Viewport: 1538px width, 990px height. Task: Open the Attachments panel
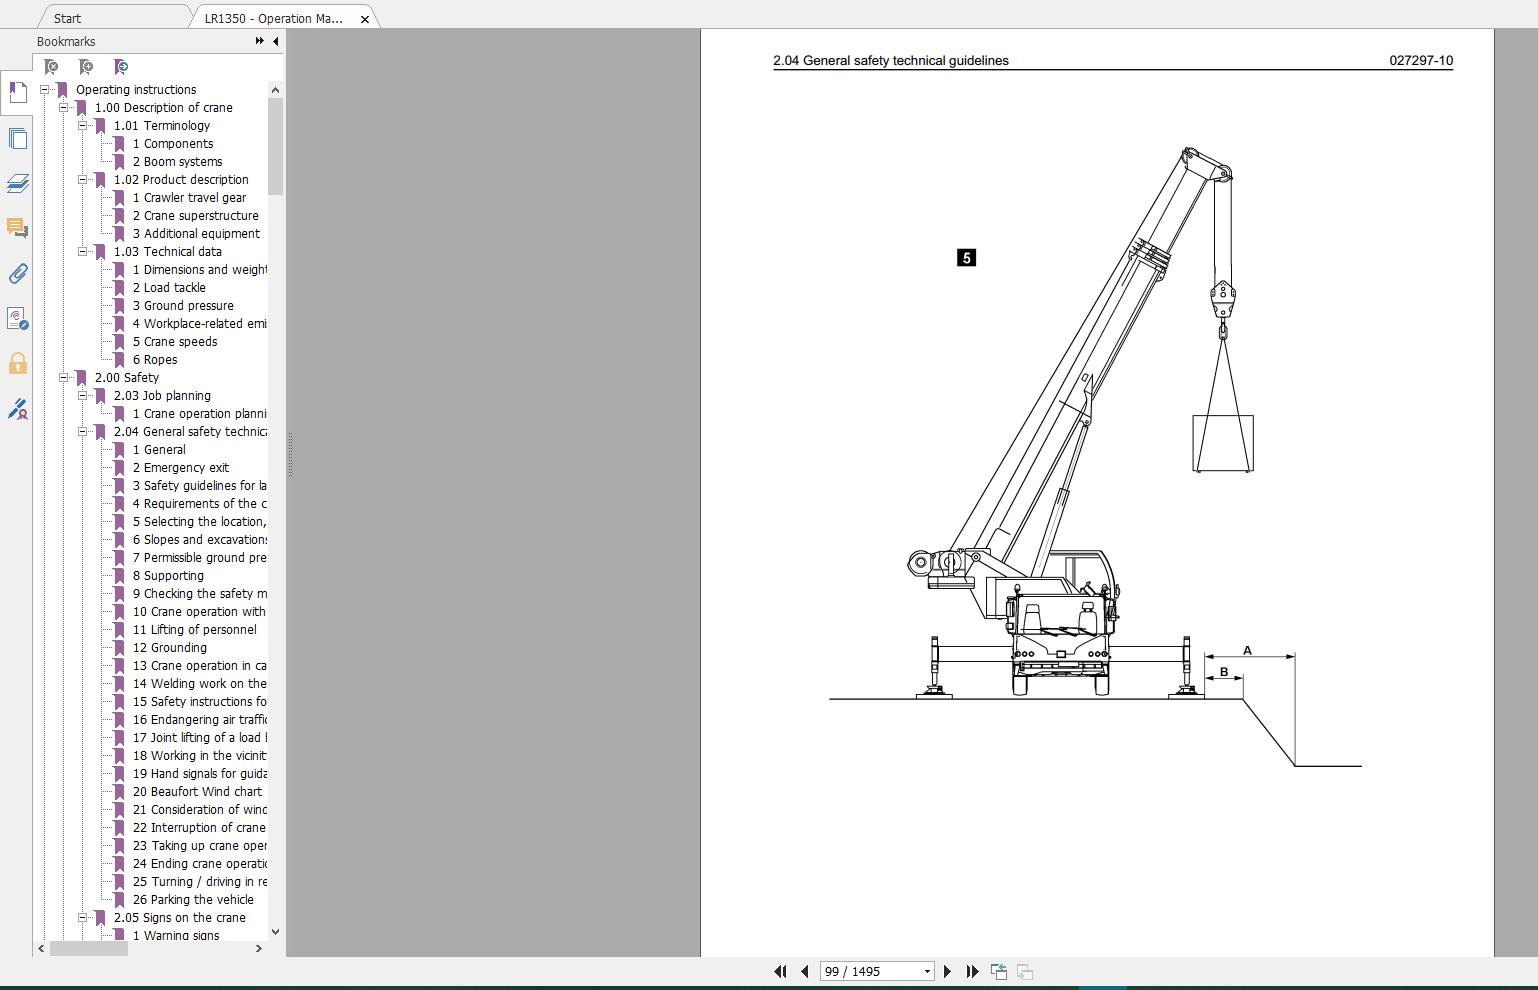[x=17, y=274]
